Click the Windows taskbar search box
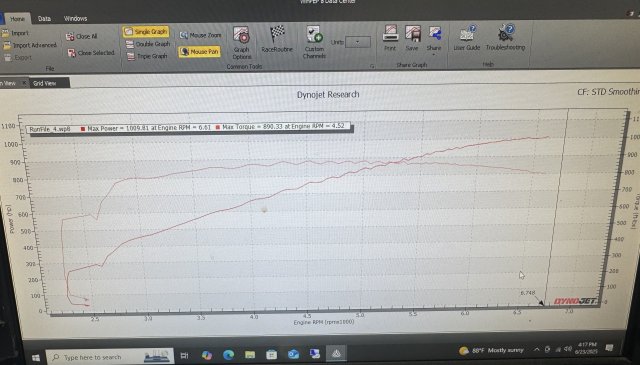This screenshot has width=640, height=365. coord(109,357)
